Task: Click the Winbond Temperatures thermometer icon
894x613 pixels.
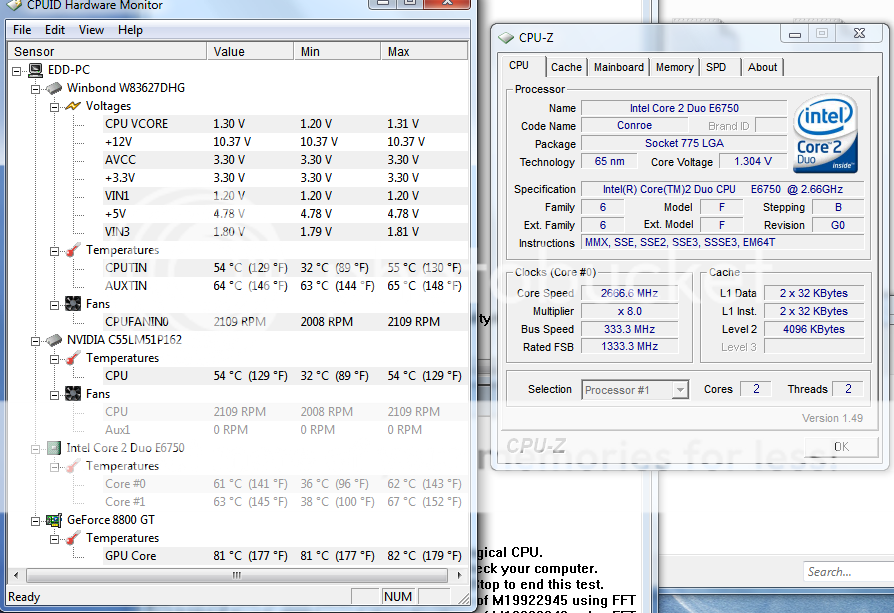Action: pyautogui.click(x=73, y=250)
